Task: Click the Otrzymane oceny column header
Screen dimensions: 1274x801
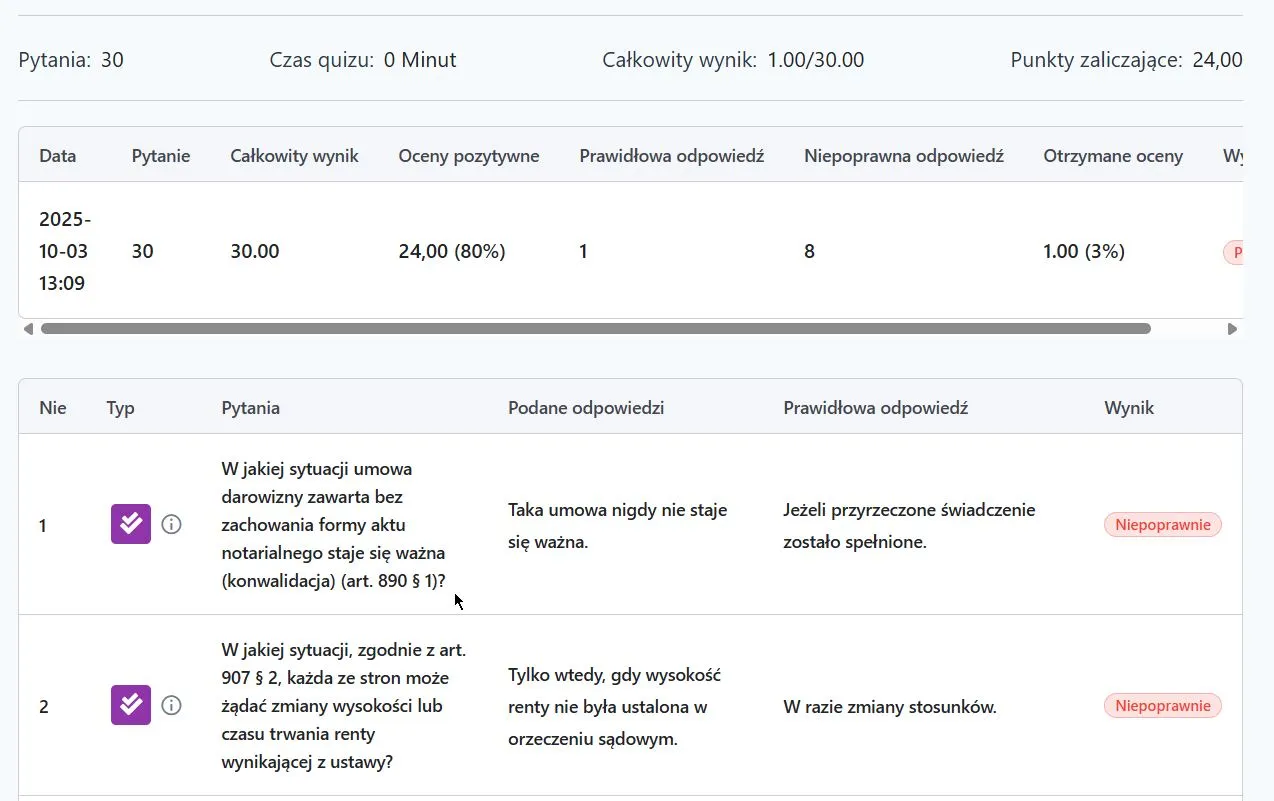Action: coord(1112,156)
